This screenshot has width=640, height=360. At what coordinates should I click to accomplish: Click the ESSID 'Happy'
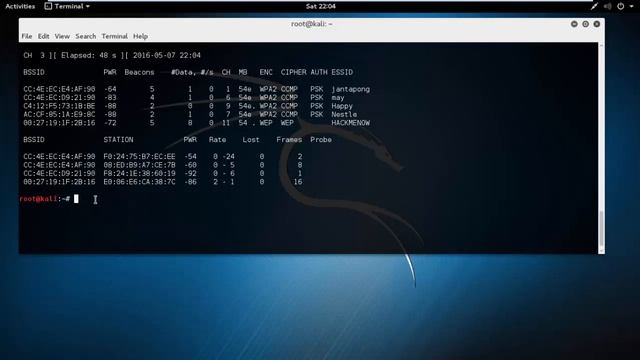[342, 106]
